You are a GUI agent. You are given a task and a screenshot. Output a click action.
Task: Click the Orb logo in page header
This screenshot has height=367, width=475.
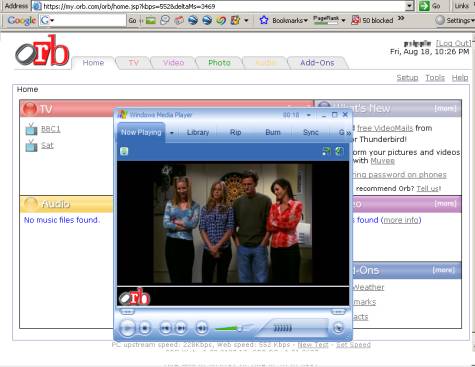pyautogui.click(x=43, y=51)
